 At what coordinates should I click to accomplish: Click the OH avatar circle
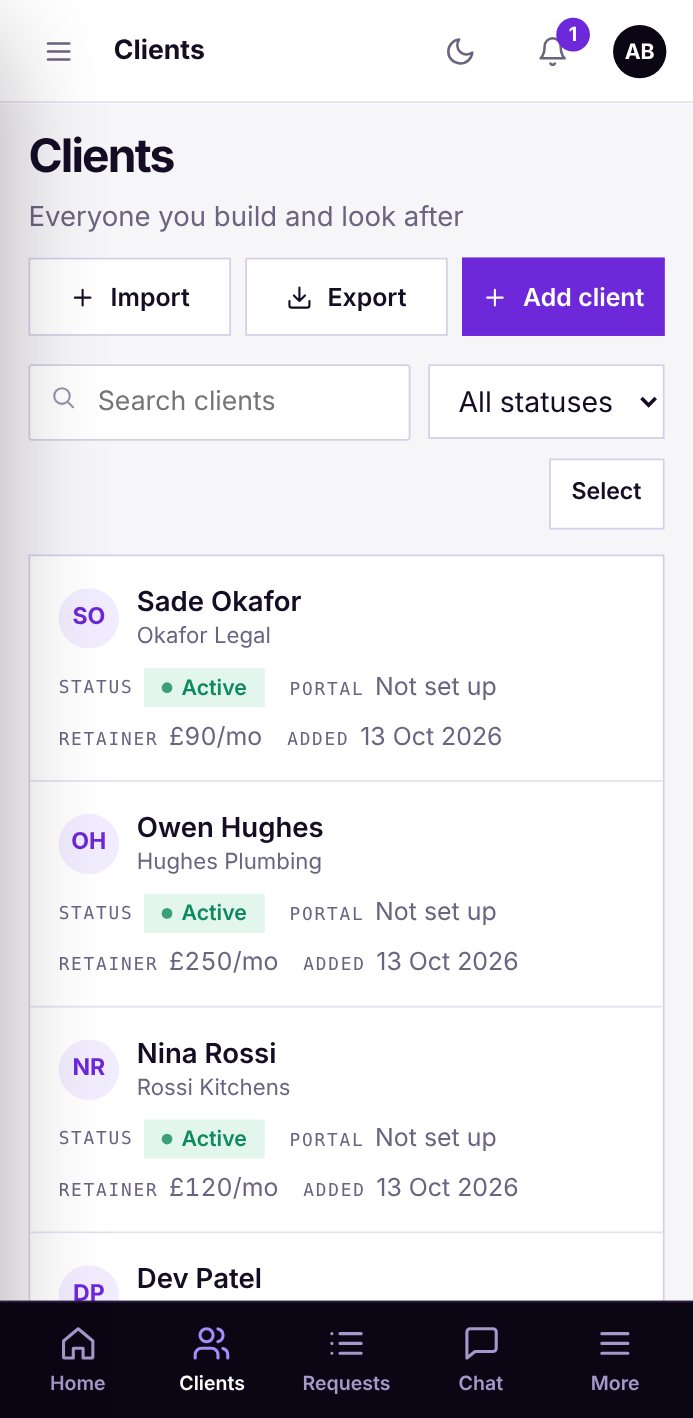click(89, 842)
